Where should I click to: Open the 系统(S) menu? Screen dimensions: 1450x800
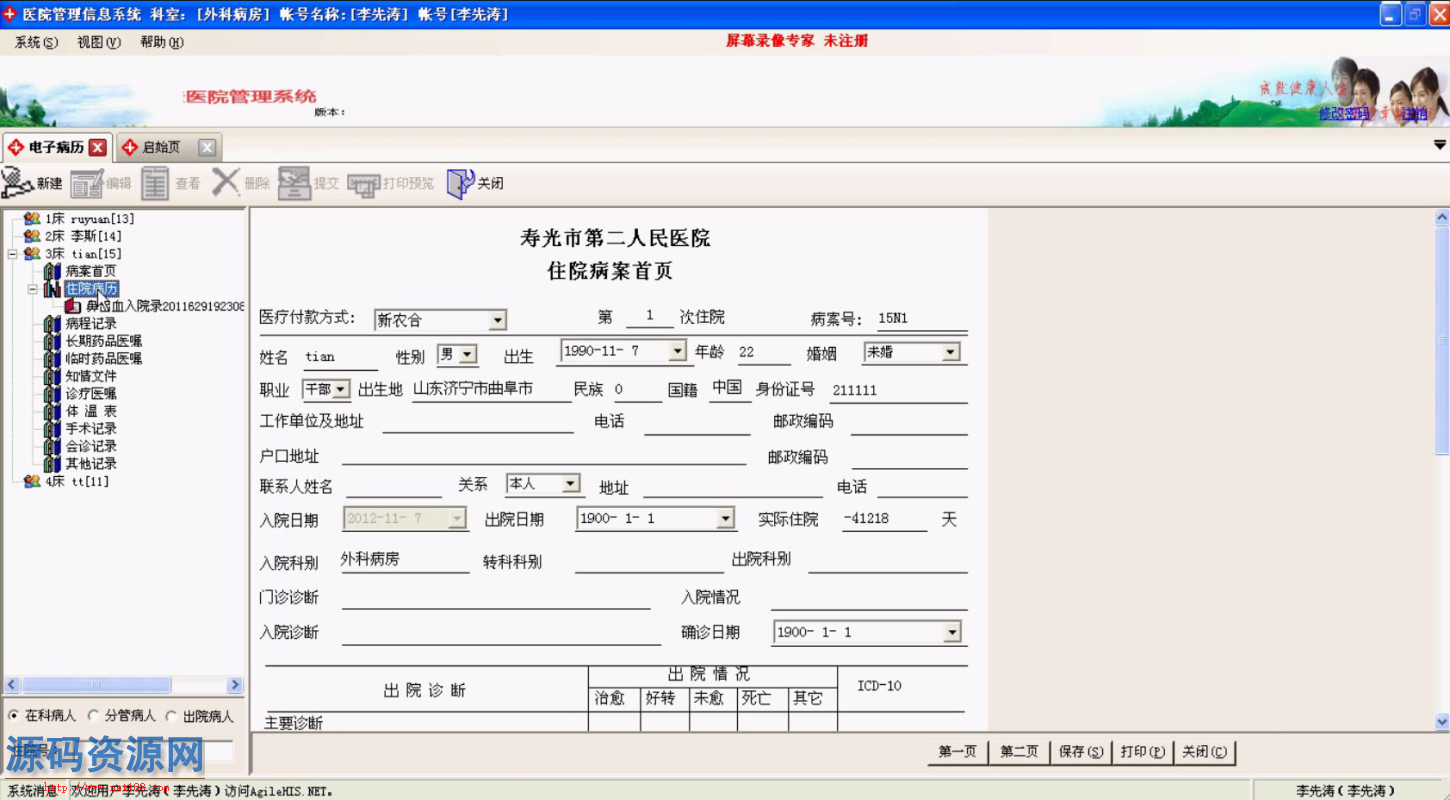click(36, 42)
